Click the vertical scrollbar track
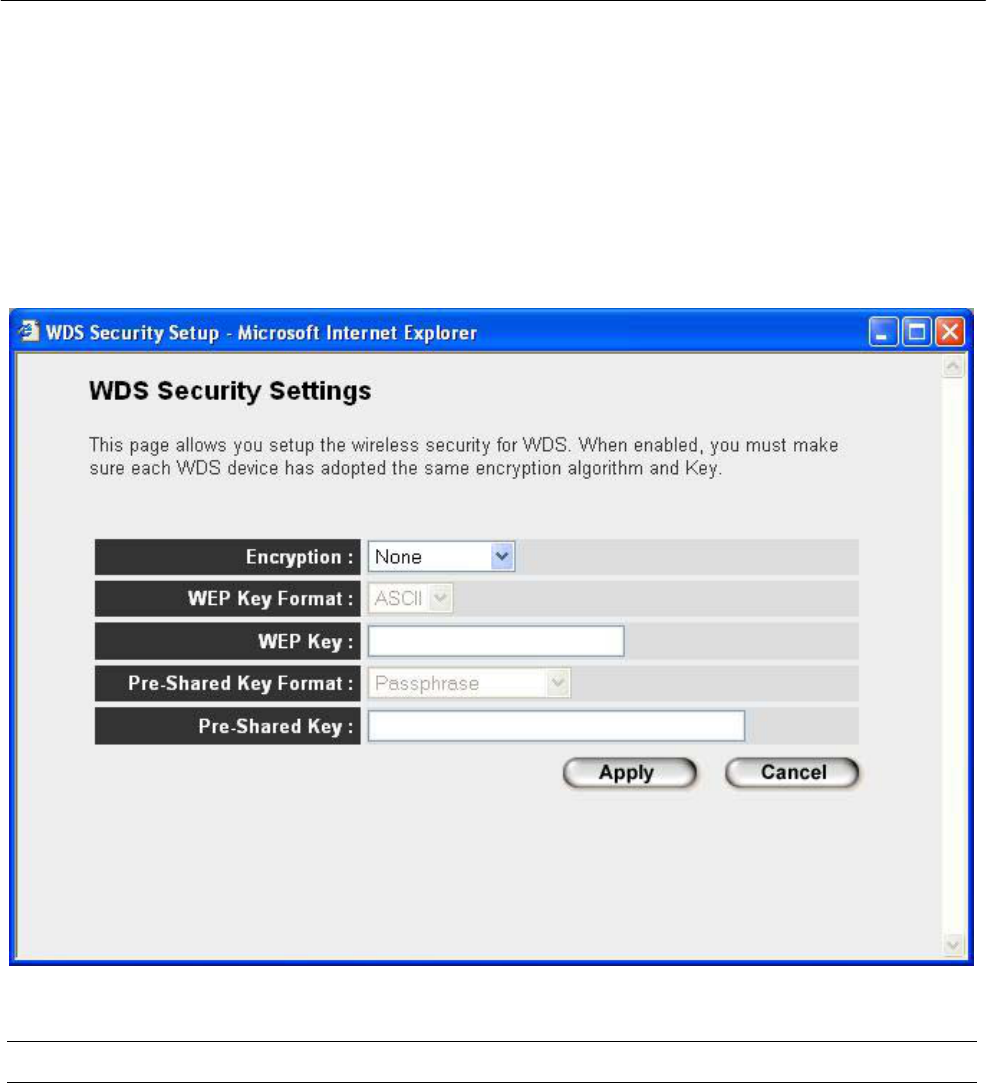 click(x=952, y=656)
